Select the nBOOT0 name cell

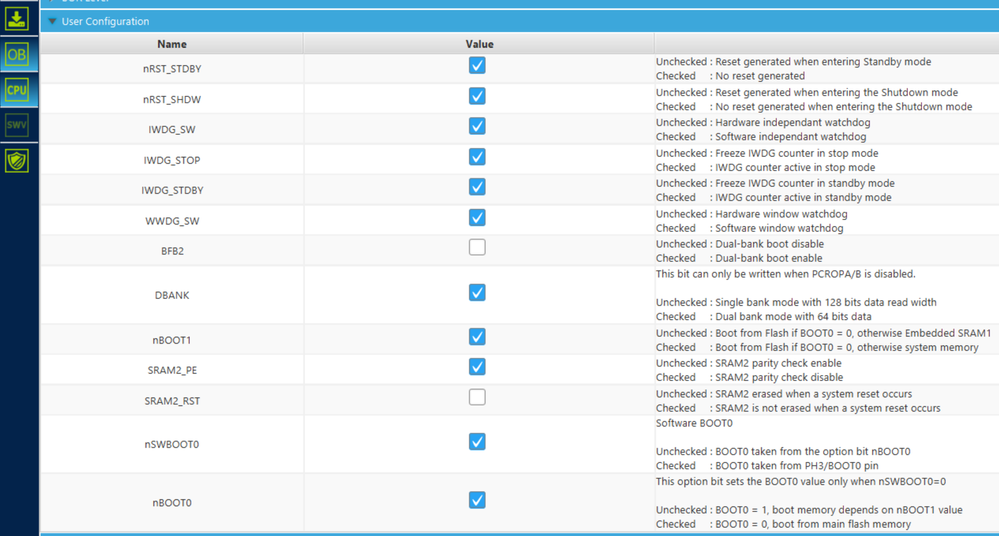[x=172, y=502]
